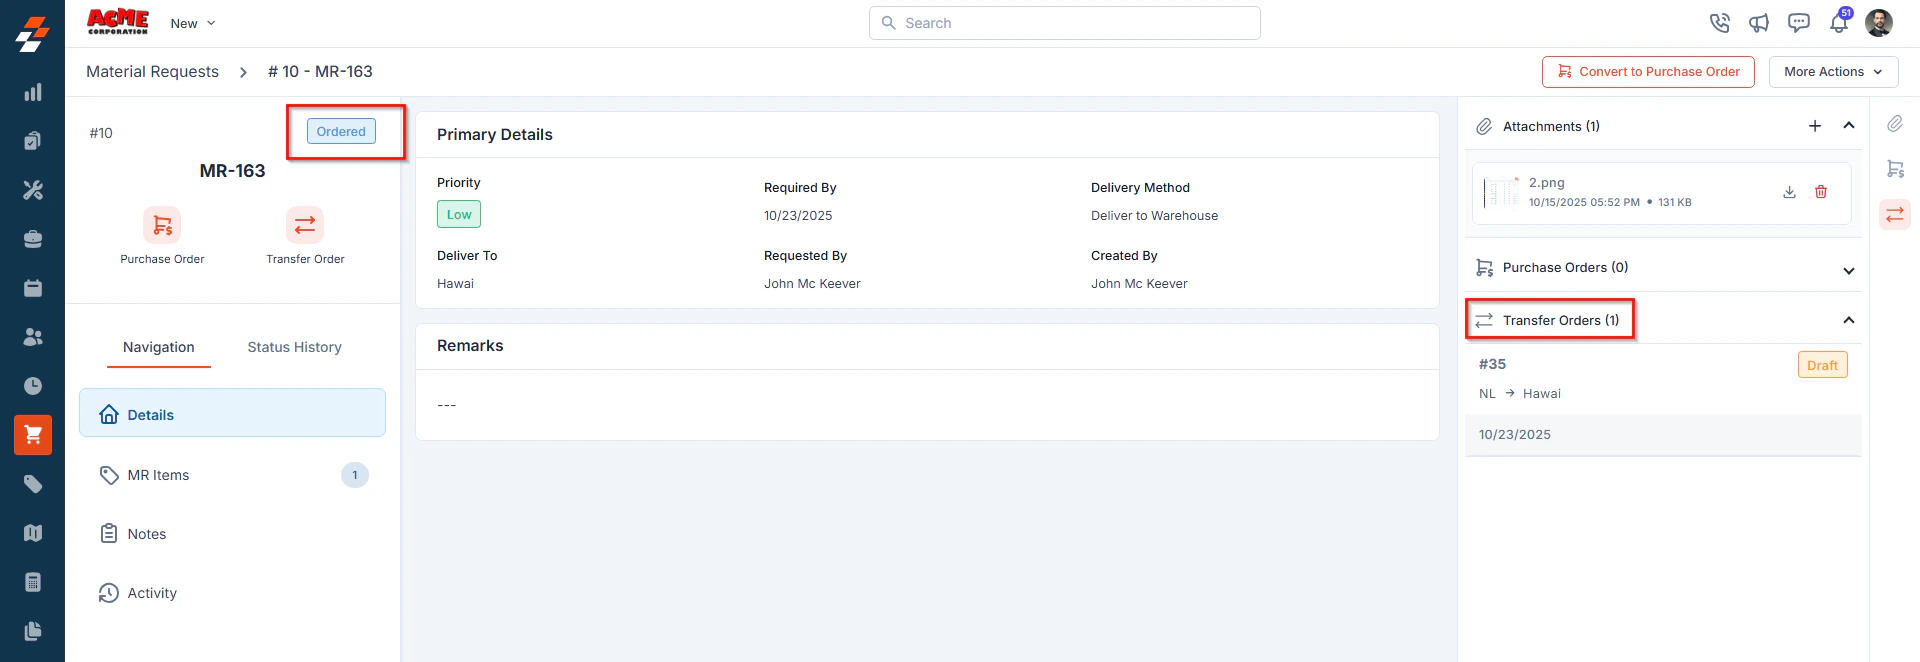Click Convert to Purchase Order button
The height and width of the screenshot is (662, 1920).
click(x=1648, y=72)
